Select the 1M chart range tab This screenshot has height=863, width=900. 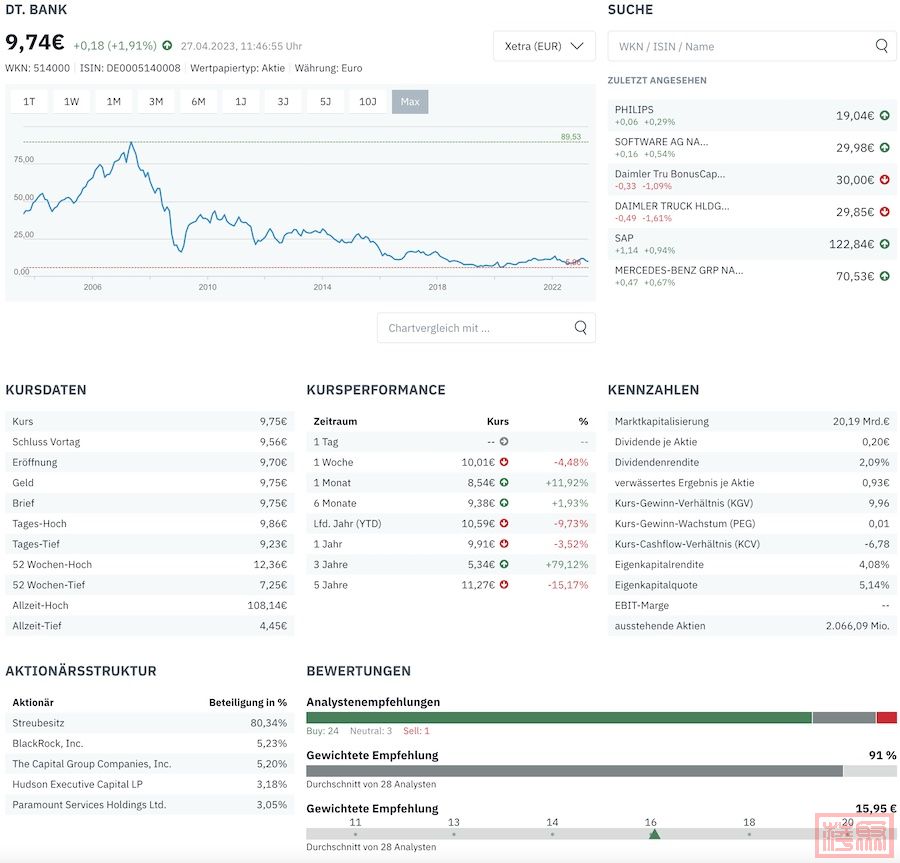tap(114, 102)
